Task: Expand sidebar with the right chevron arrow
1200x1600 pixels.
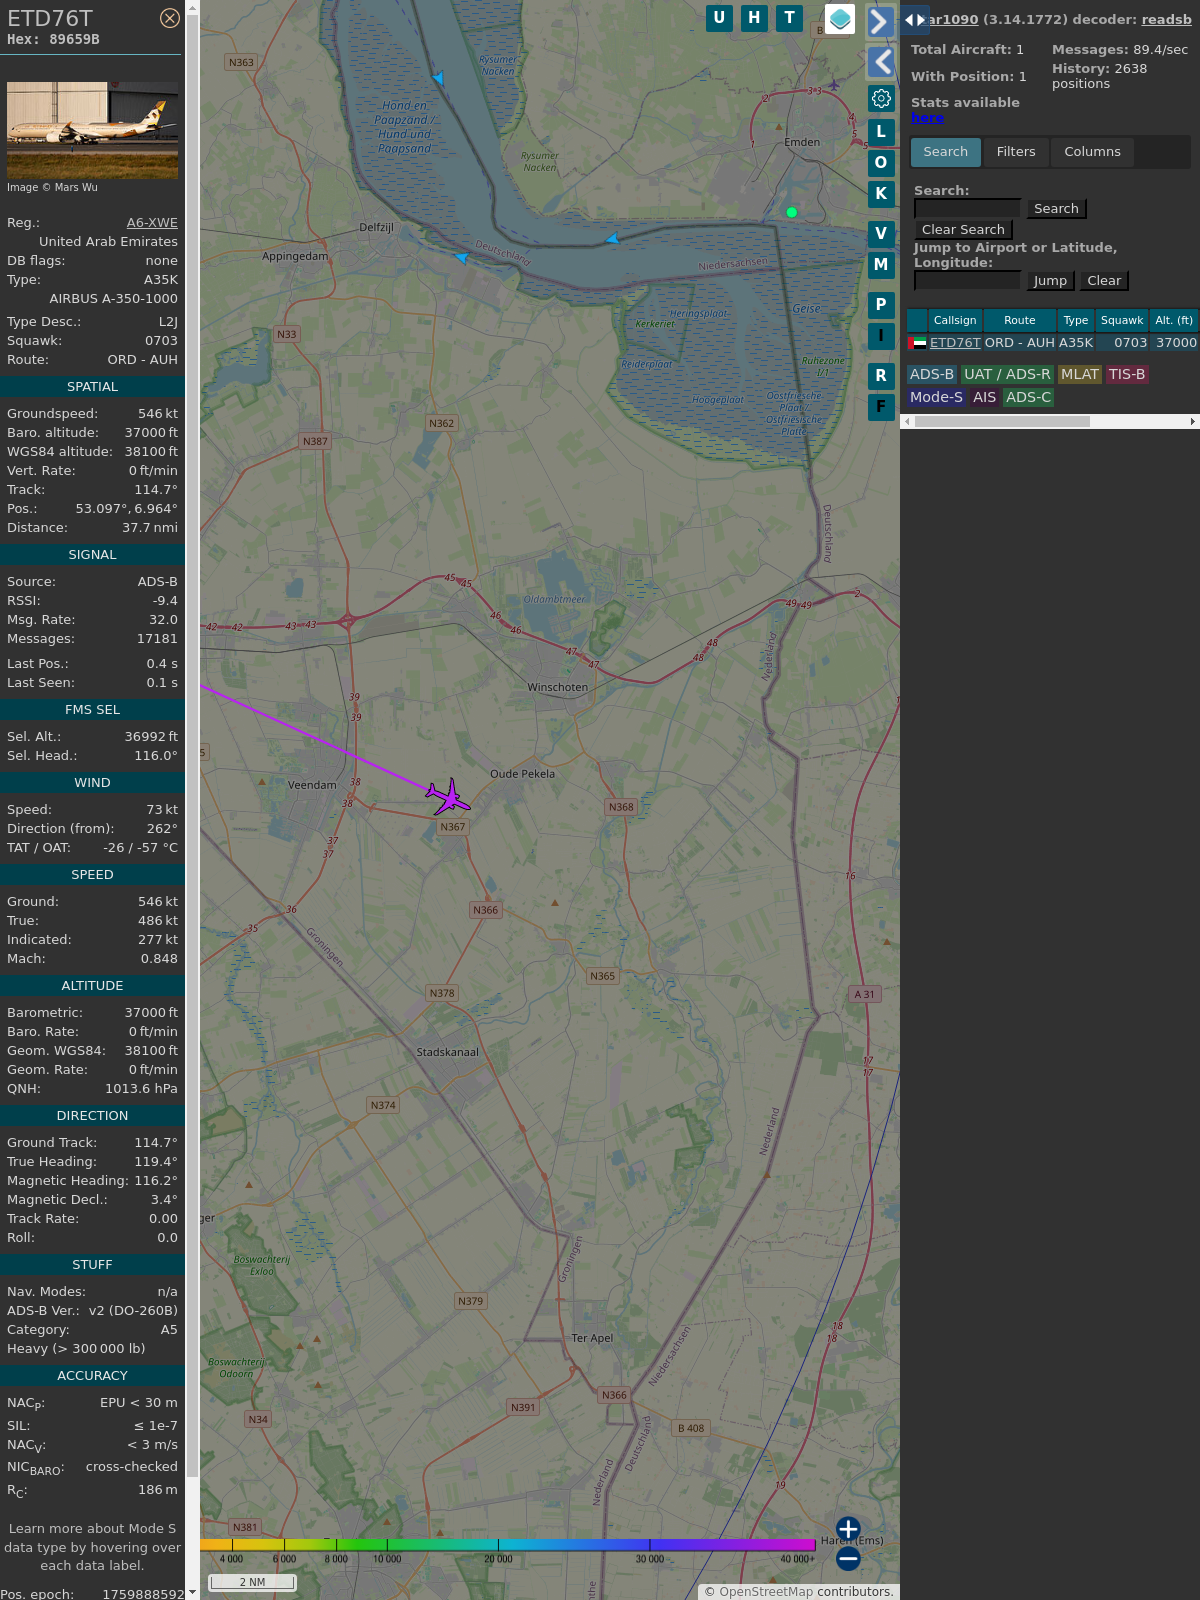Action: pyautogui.click(x=880, y=21)
